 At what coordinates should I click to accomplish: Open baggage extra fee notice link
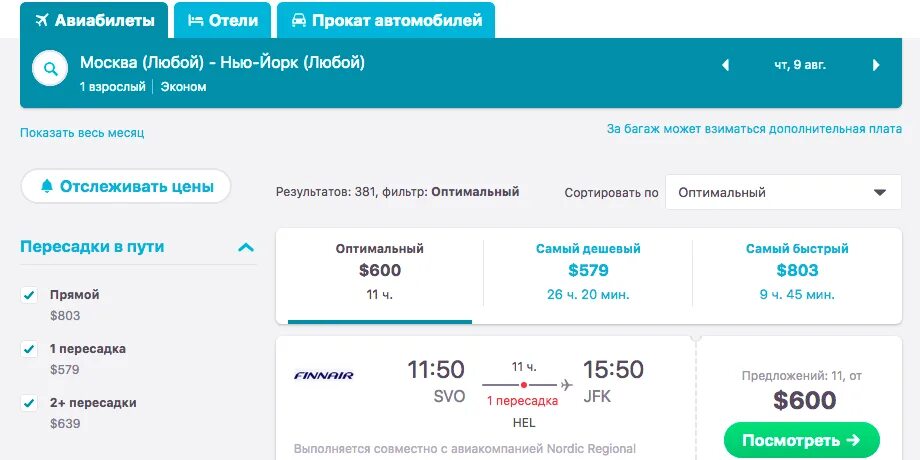pyautogui.click(x=754, y=128)
